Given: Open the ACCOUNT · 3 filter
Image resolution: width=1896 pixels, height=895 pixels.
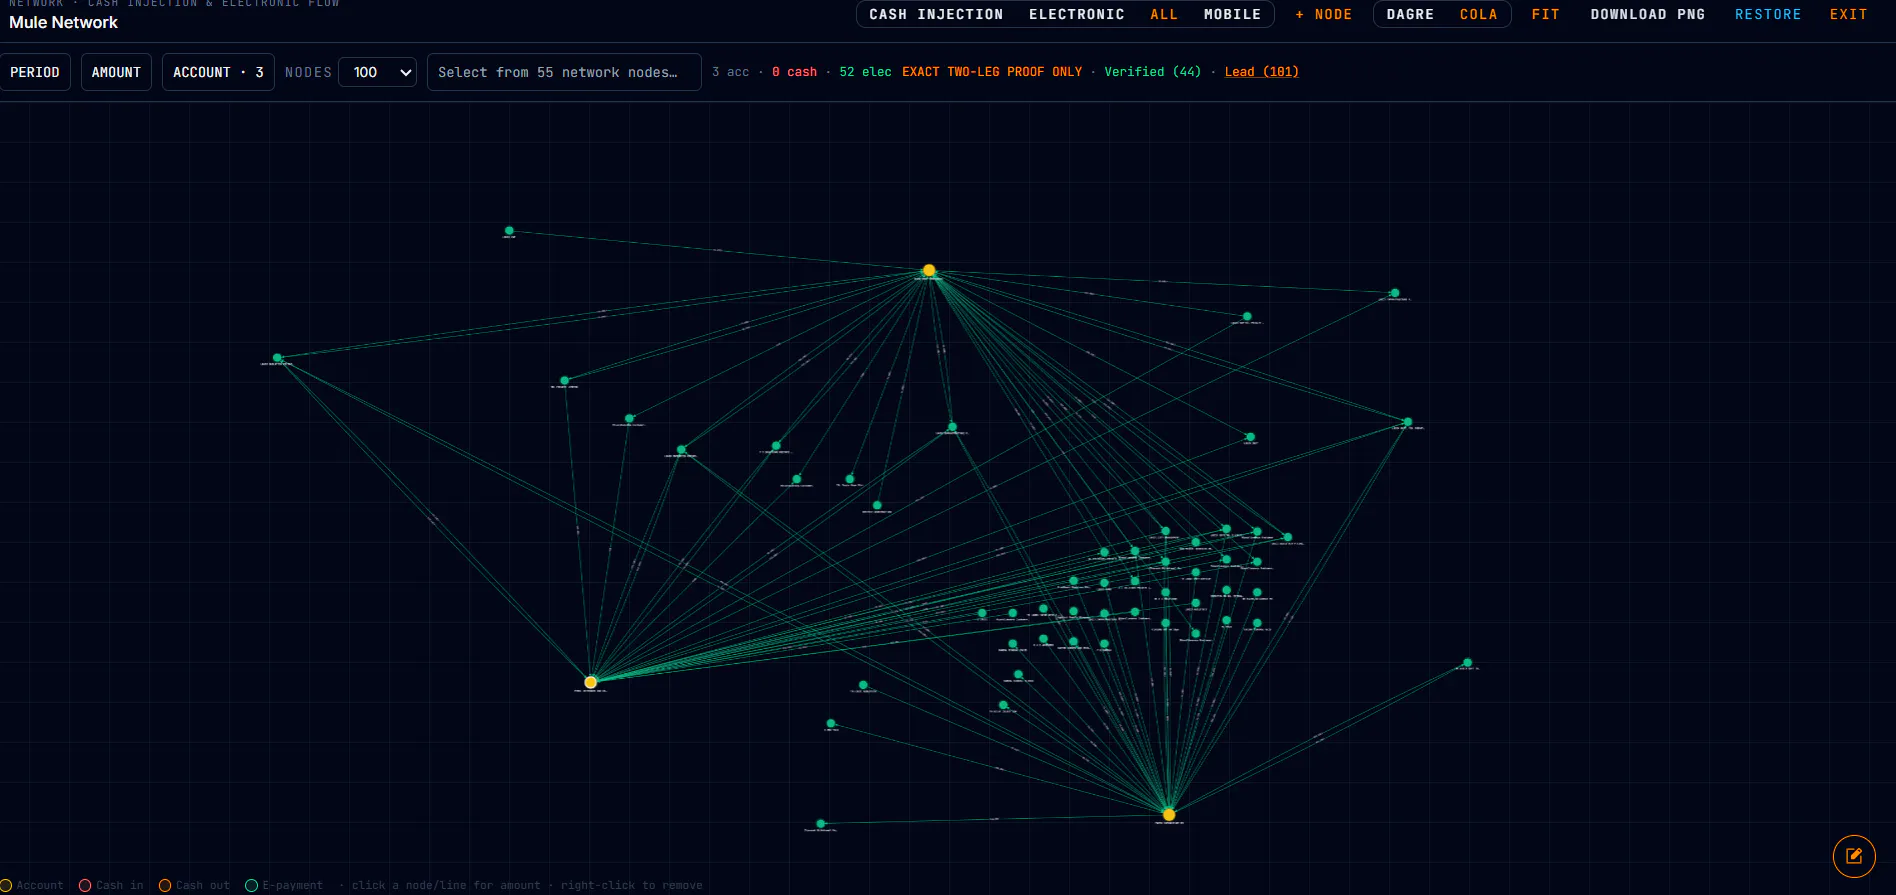Looking at the screenshot, I should click(218, 72).
